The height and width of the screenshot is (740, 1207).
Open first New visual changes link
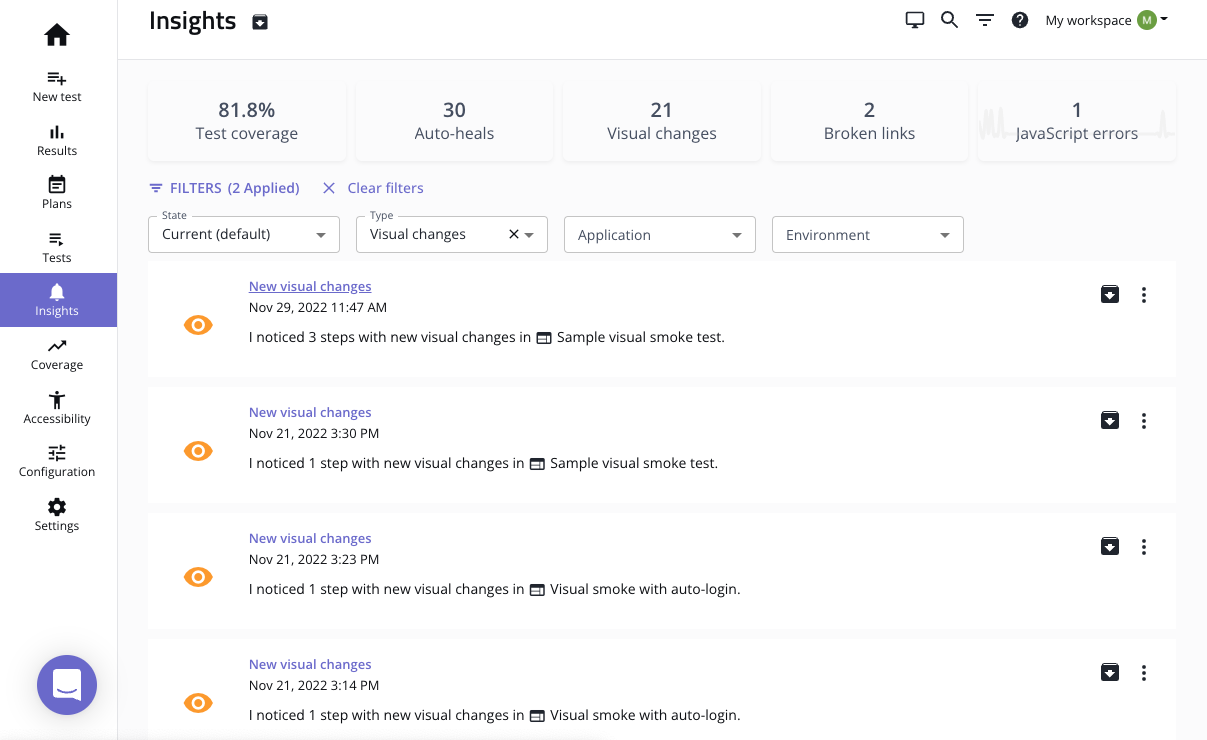(x=310, y=286)
